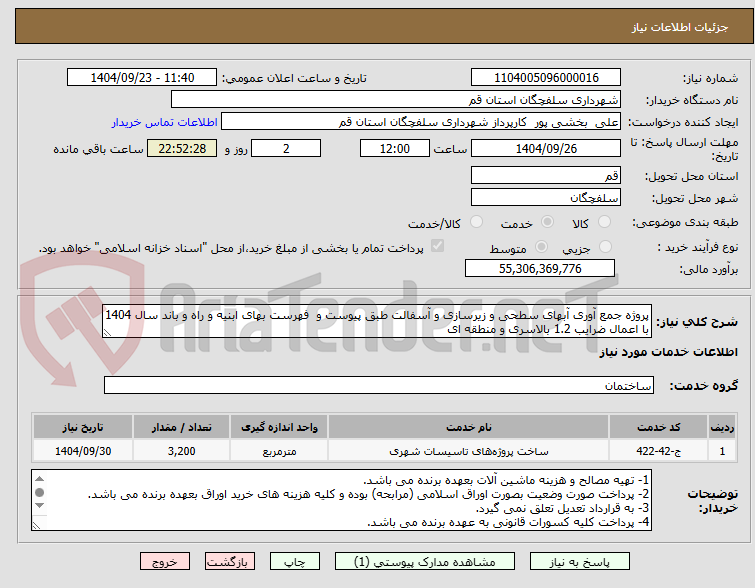Click the announcement date field 1404/09/23 - 11:40
The image size is (755, 588).
(142, 78)
